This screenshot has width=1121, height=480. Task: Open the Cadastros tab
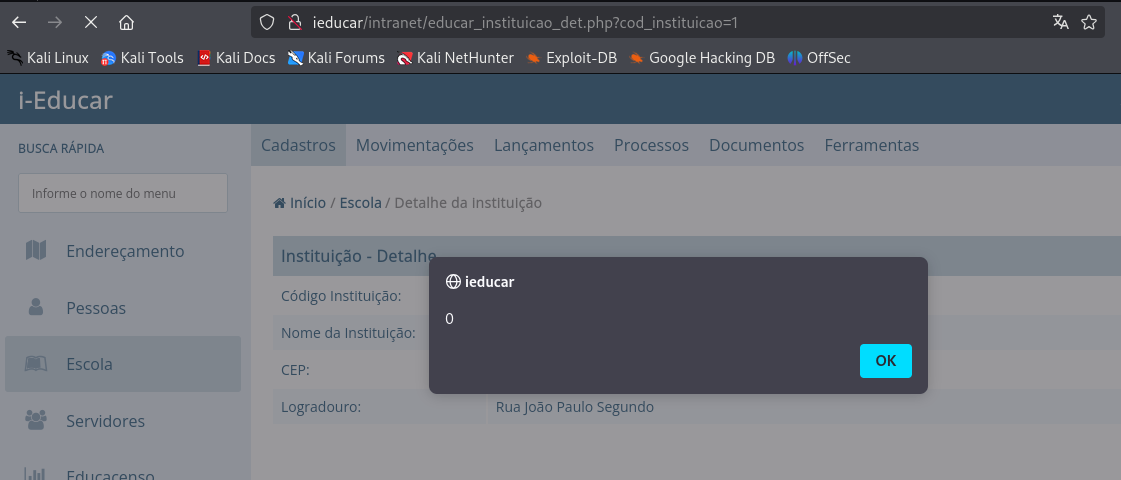(x=298, y=145)
